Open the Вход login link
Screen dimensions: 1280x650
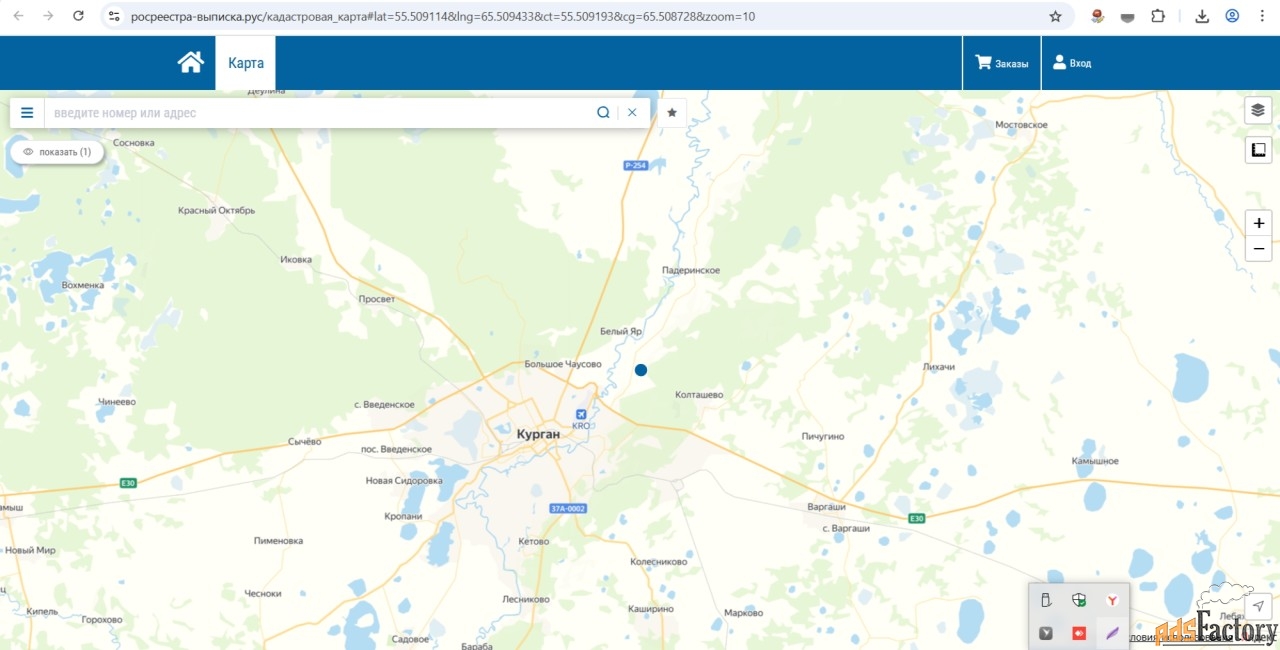1072,63
